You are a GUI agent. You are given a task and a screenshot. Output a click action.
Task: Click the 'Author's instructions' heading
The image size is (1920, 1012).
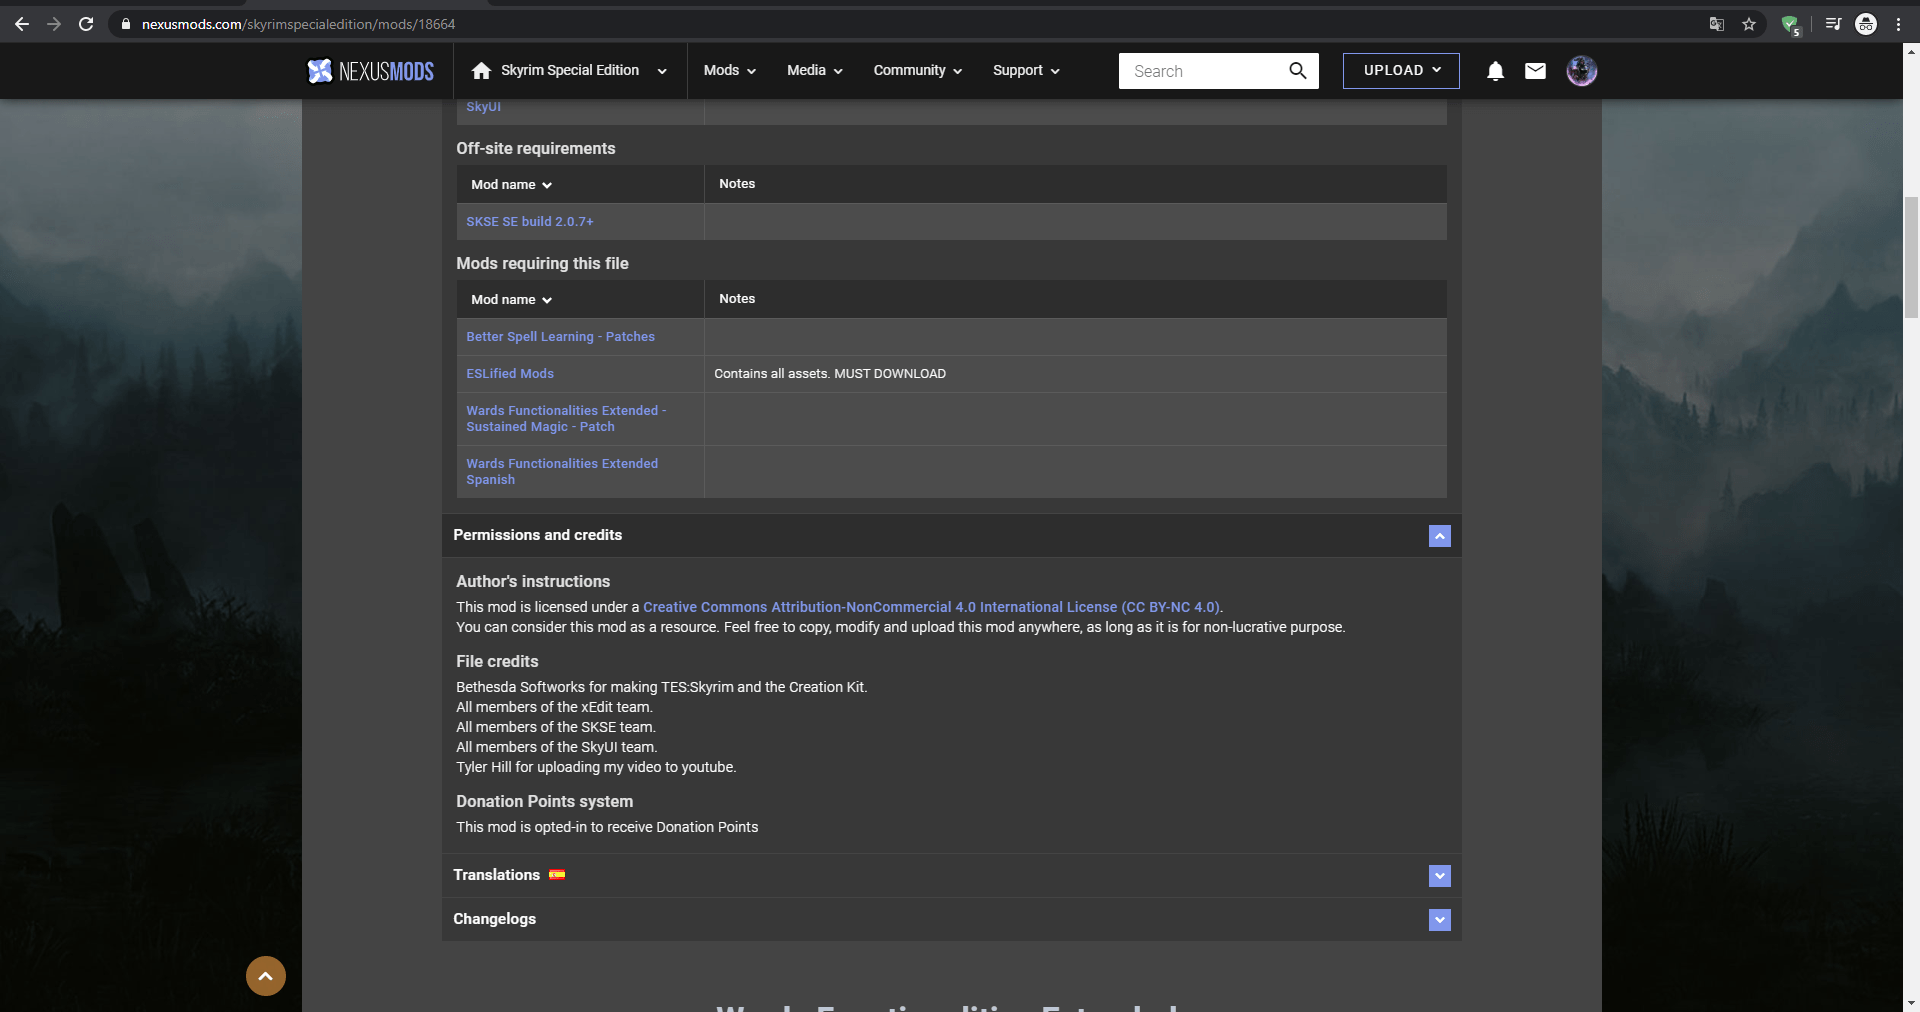(533, 582)
